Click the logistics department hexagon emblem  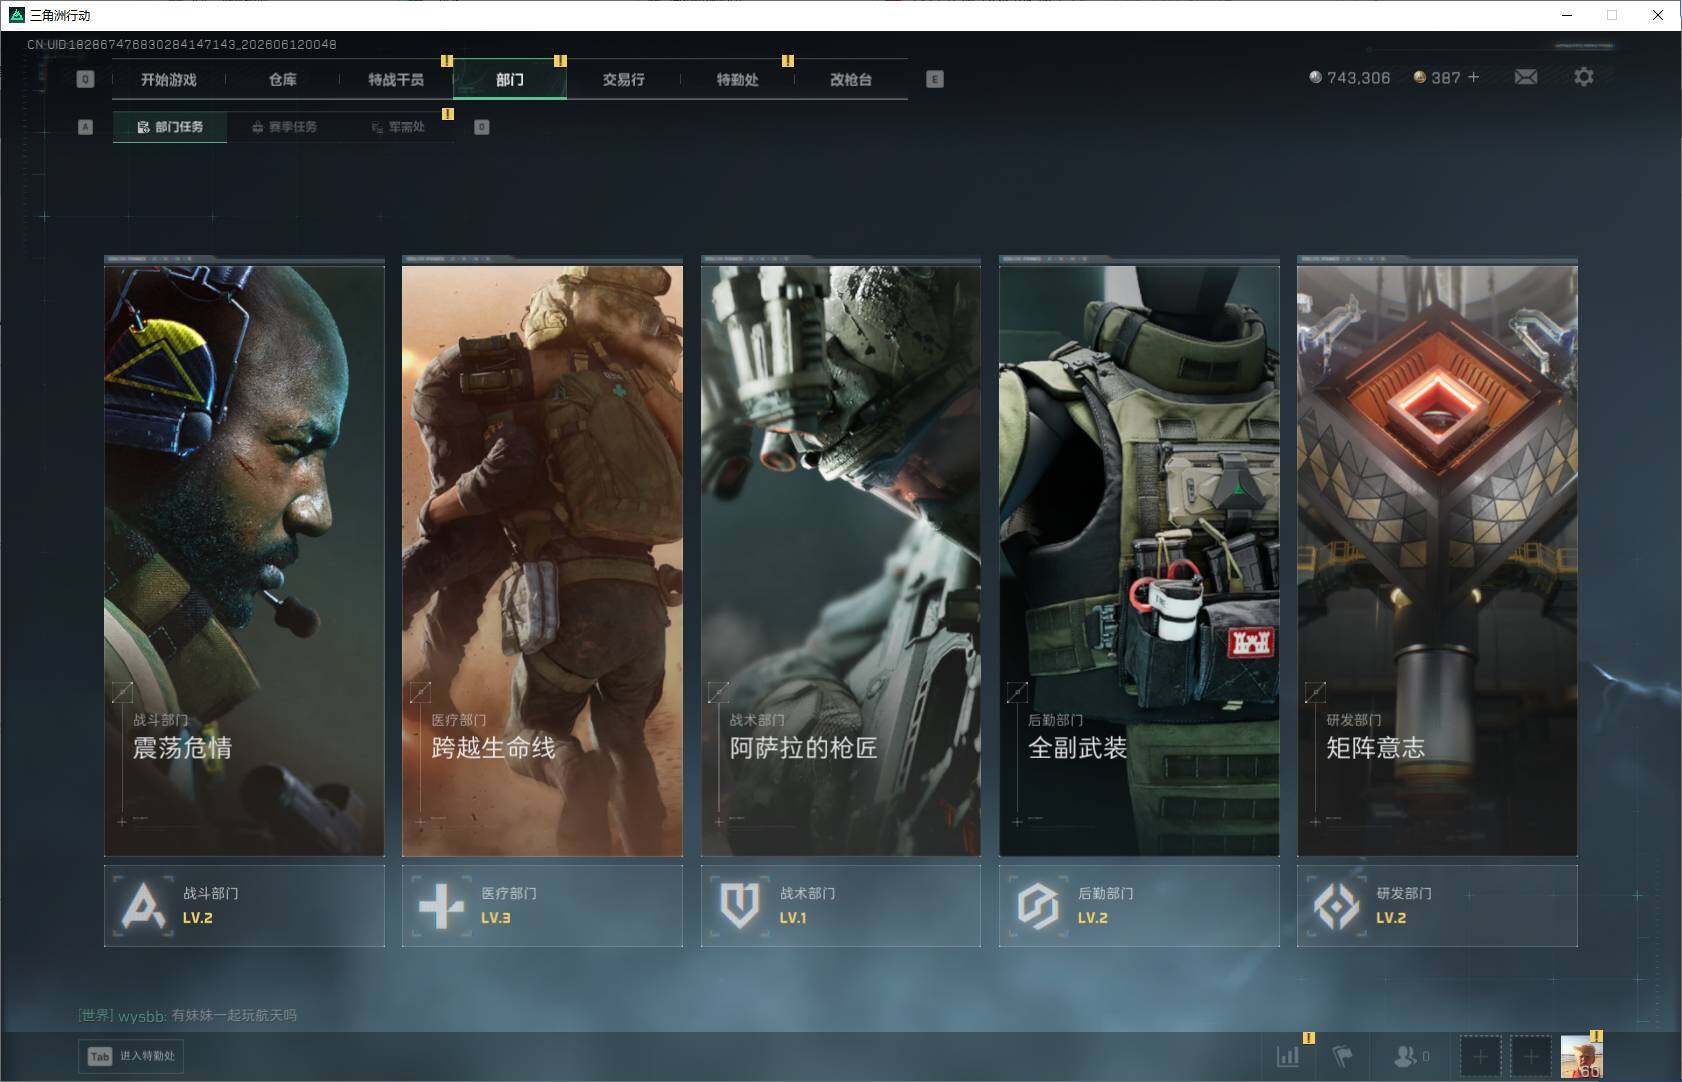point(1037,906)
